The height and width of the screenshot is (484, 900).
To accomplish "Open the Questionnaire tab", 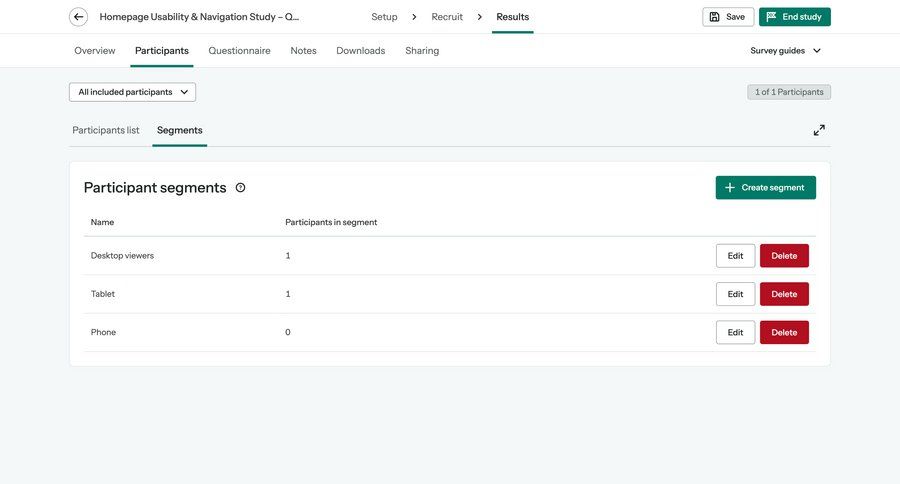I will [239, 51].
